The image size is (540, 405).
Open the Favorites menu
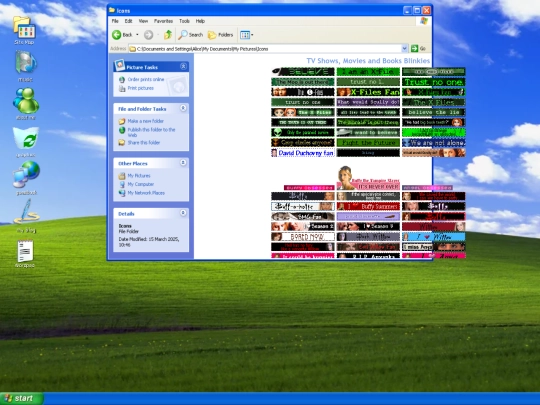[163, 21]
